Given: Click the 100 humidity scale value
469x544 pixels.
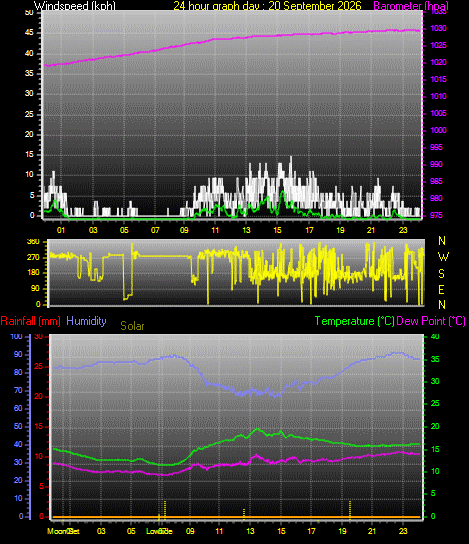Looking at the screenshot, I should [x=16, y=337].
